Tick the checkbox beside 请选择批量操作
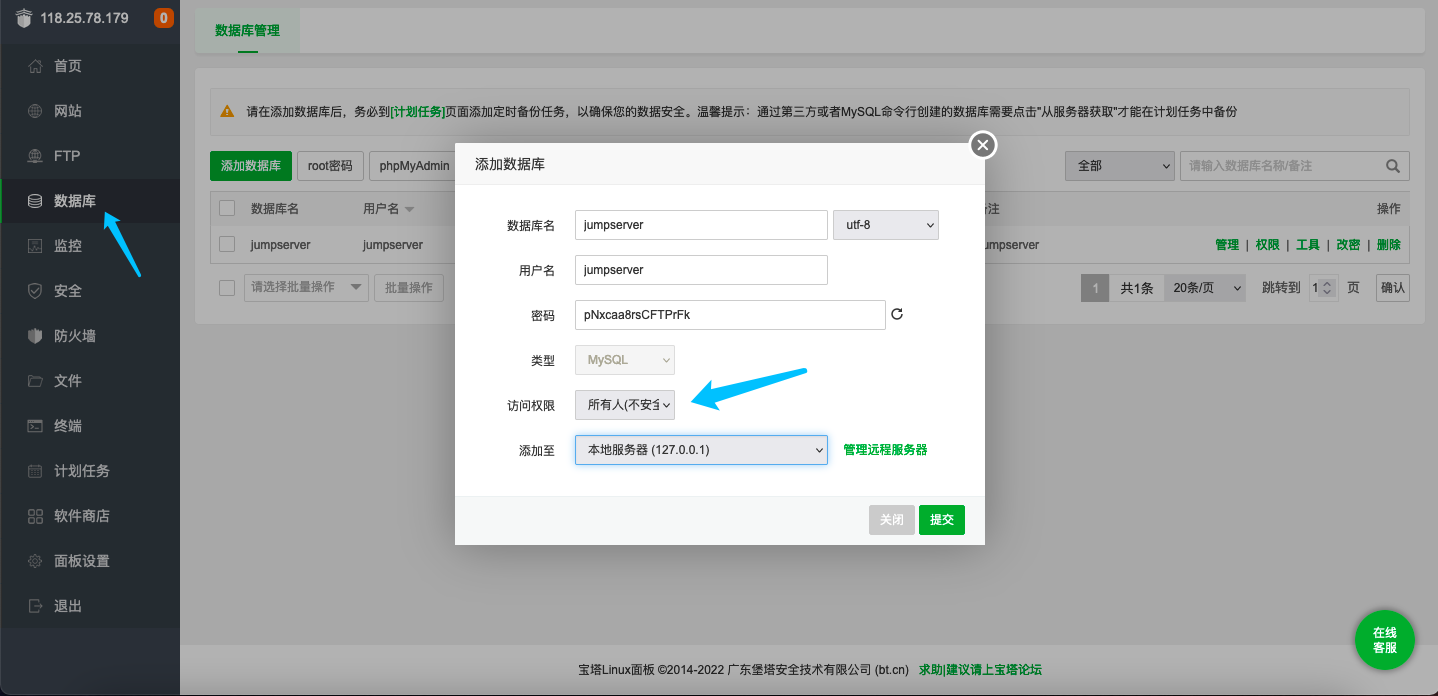This screenshot has width=1438, height=696. 227,287
